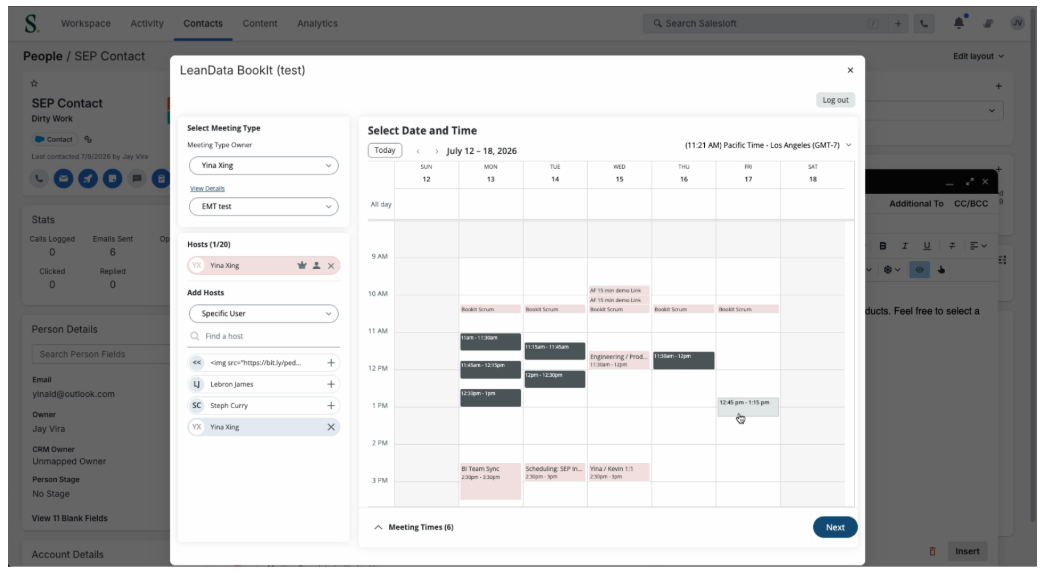Open the Edit layout dropdown
This screenshot has height=573, width=1046.
point(978,56)
